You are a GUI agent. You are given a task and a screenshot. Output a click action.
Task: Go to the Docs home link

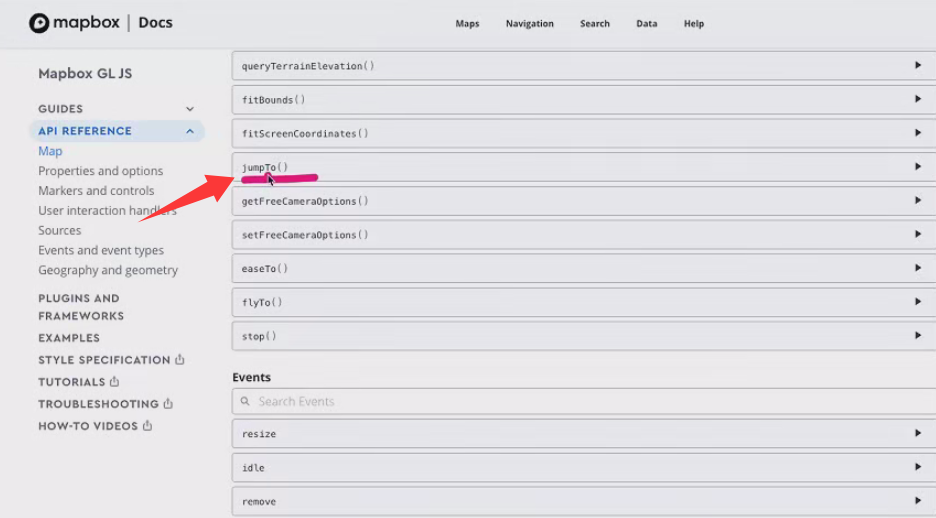(155, 23)
